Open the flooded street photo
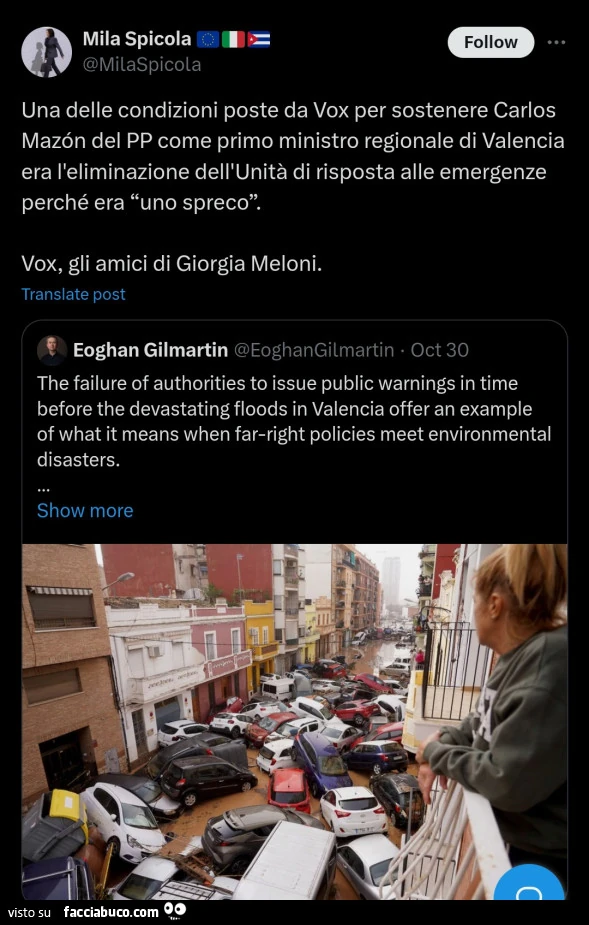This screenshot has width=589, height=925. point(294,721)
